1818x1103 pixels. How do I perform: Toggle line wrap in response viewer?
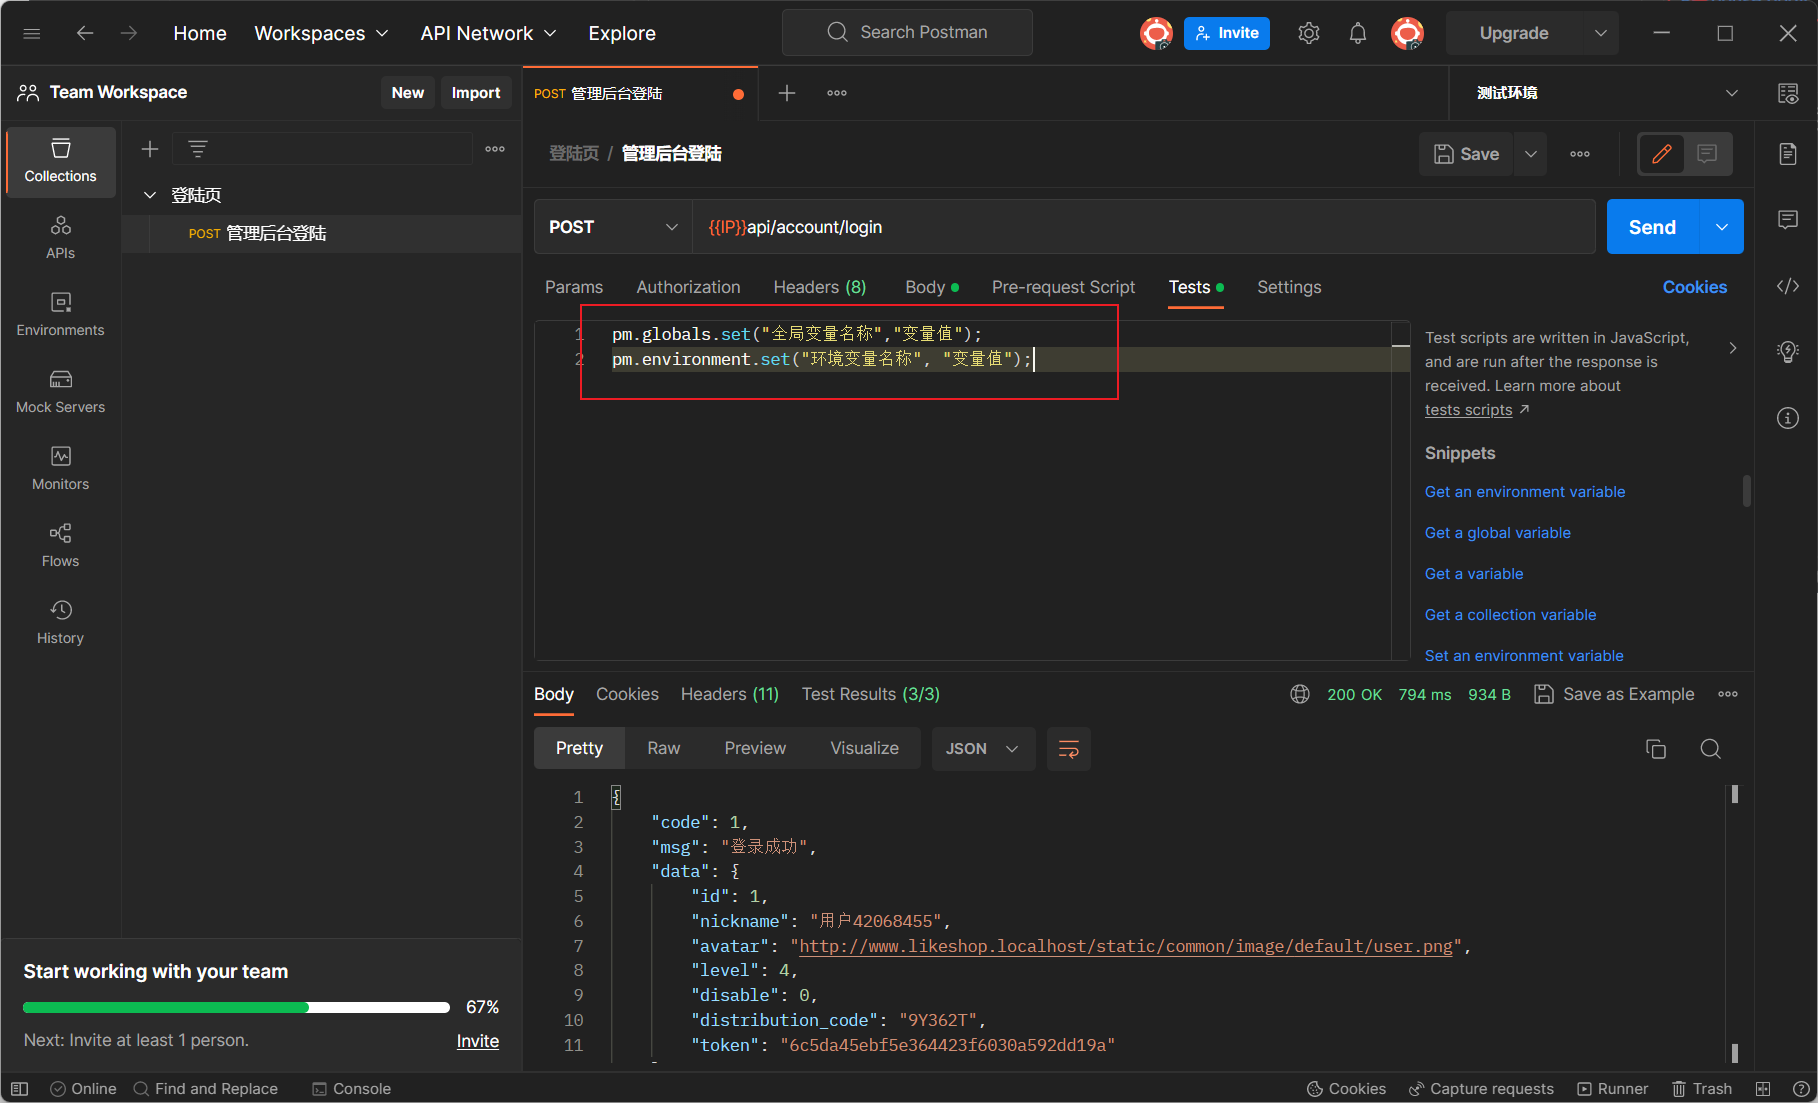[1068, 749]
